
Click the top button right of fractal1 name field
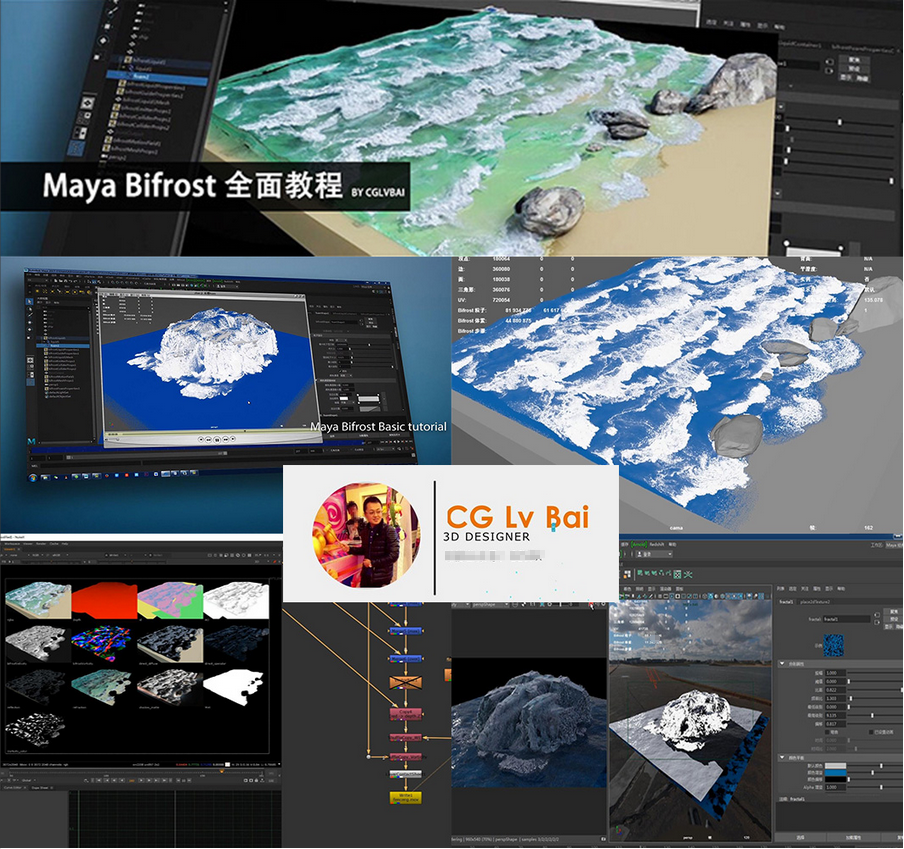point(894,611)
